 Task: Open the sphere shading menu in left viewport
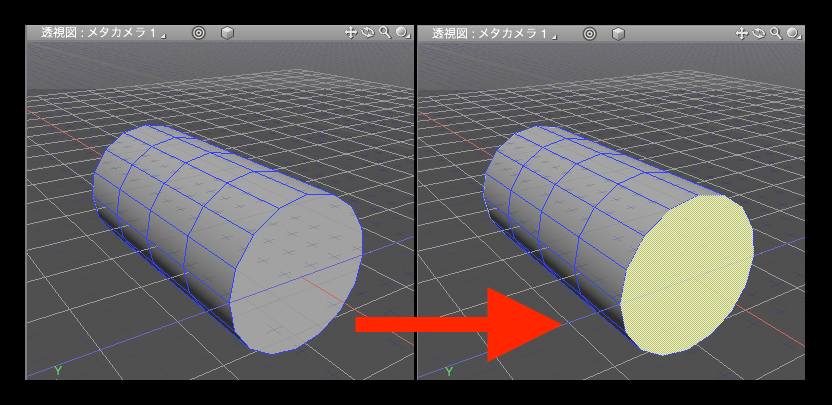(x=402, y=33)
